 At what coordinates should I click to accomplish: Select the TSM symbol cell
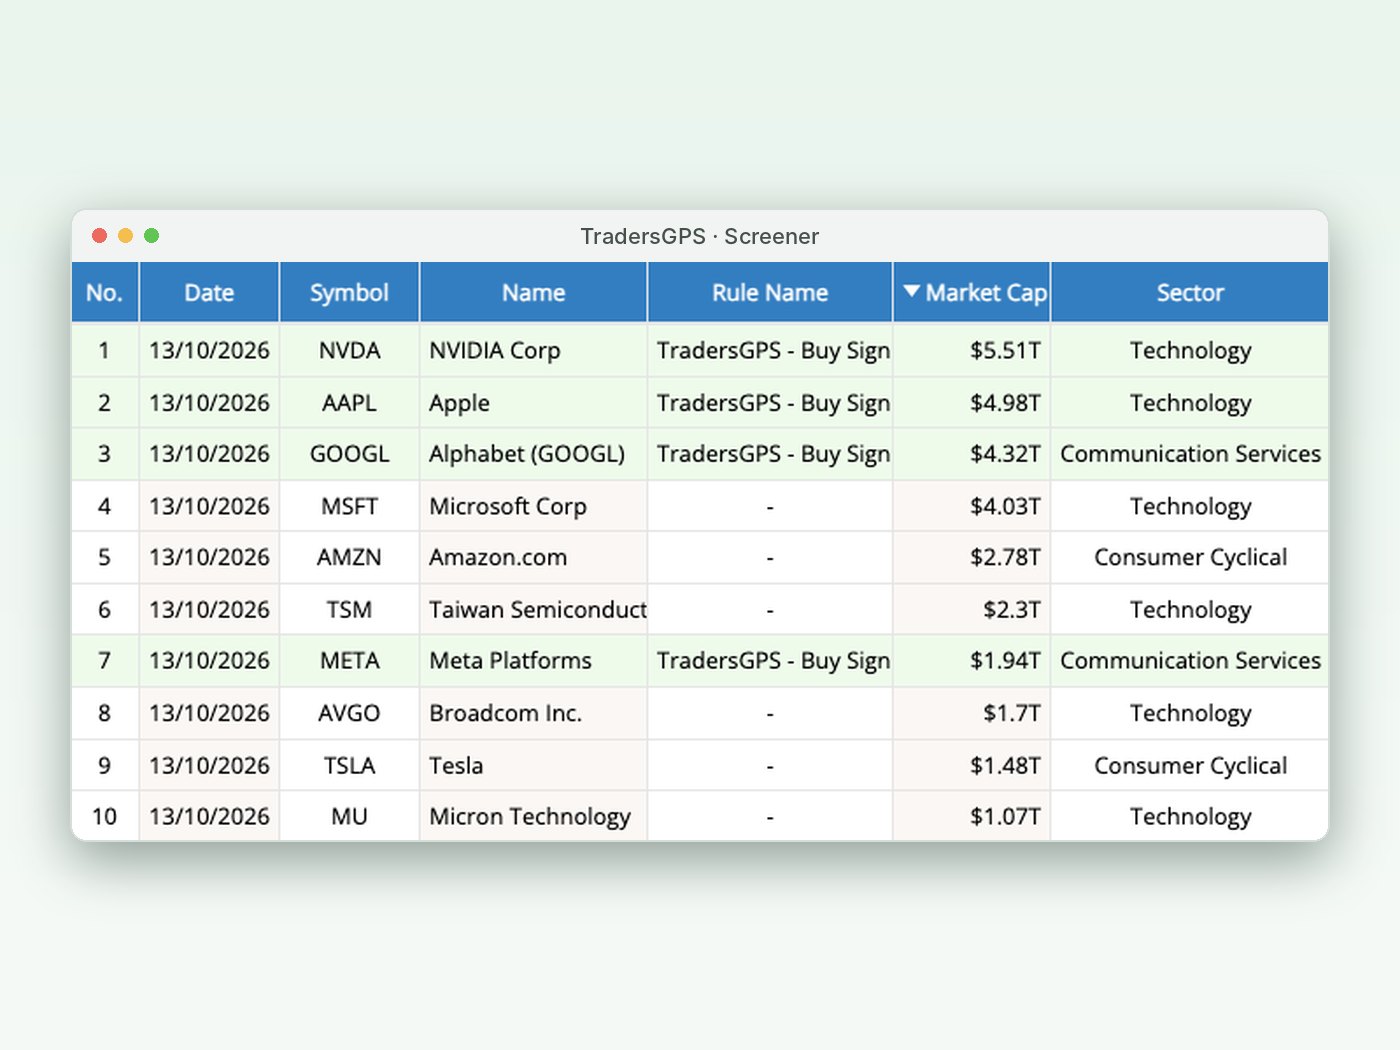click(349, 610)
